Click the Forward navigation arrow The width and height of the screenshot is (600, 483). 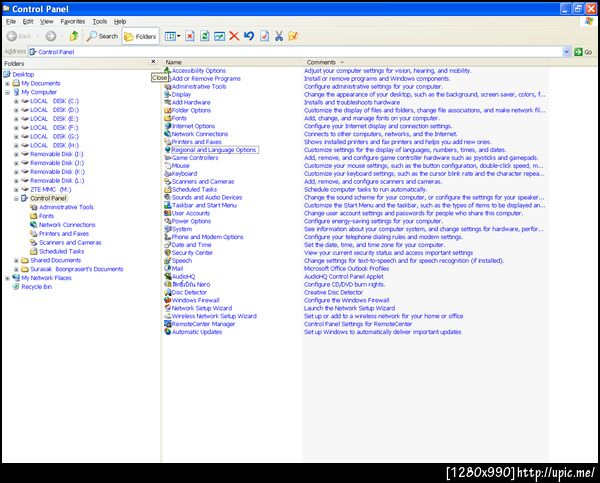[51, 36]
